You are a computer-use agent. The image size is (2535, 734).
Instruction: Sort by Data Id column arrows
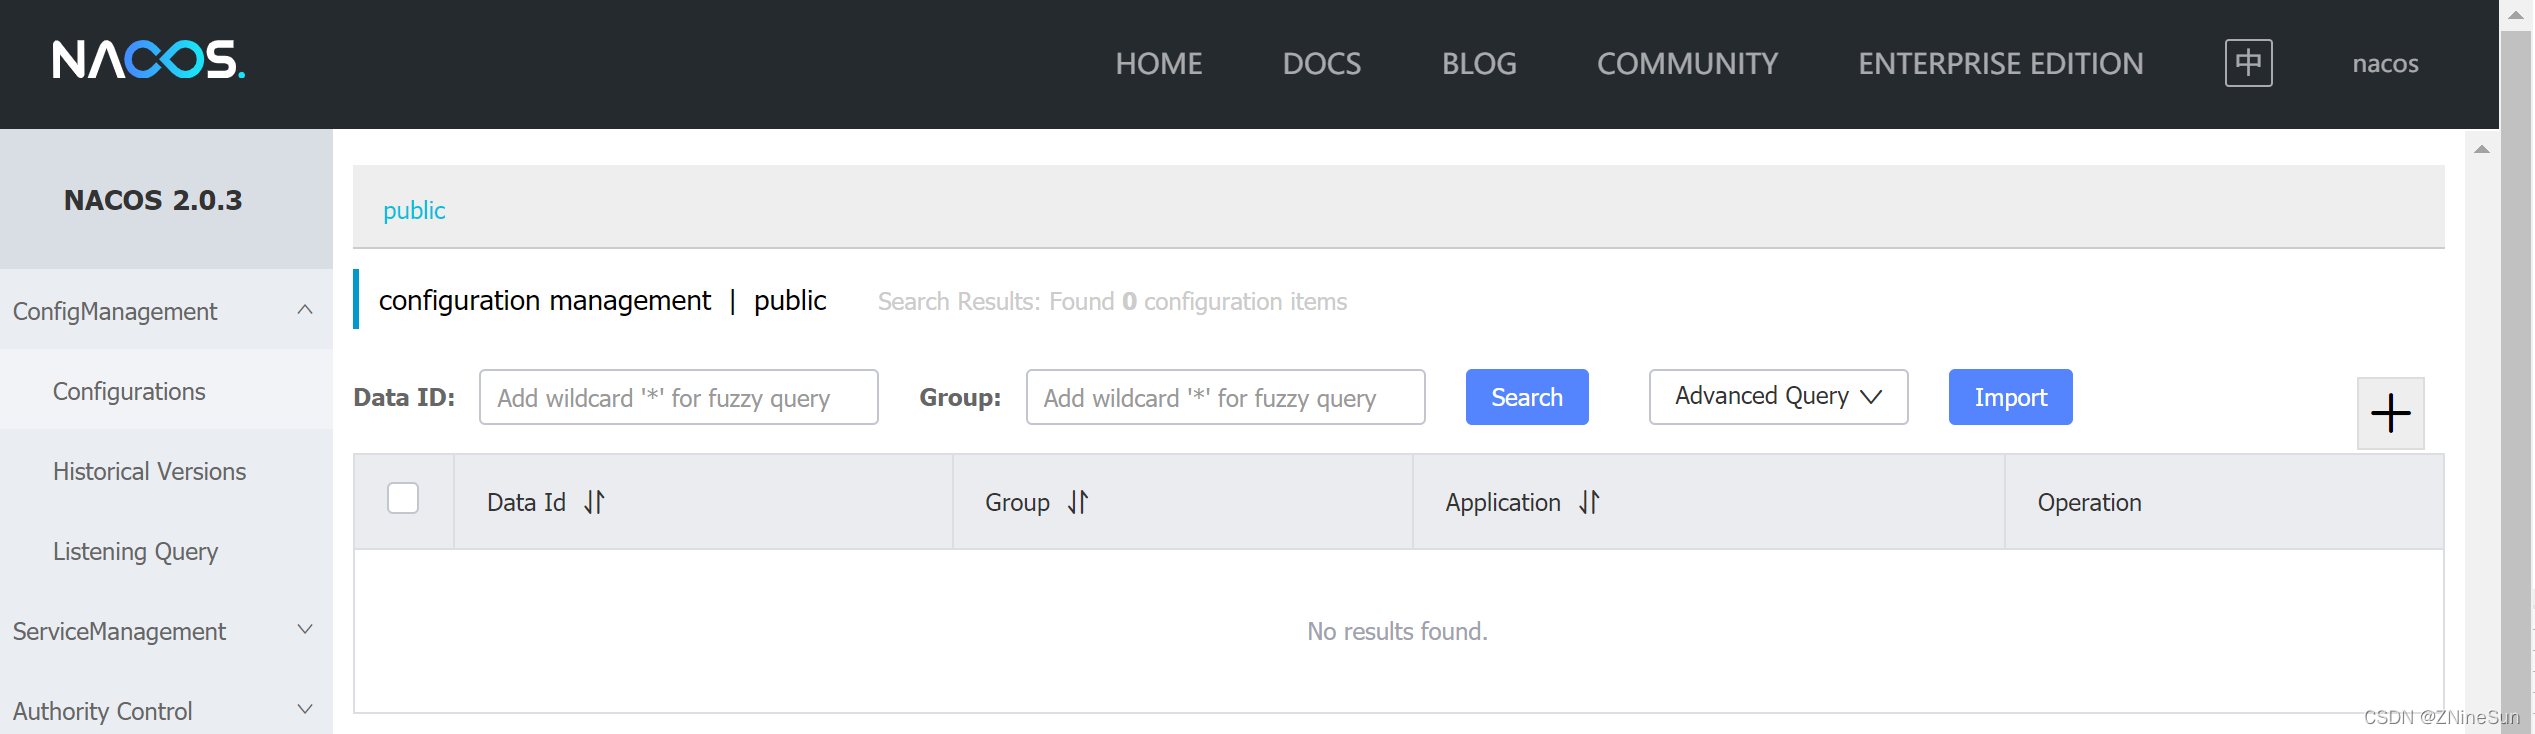pos(594,502)
